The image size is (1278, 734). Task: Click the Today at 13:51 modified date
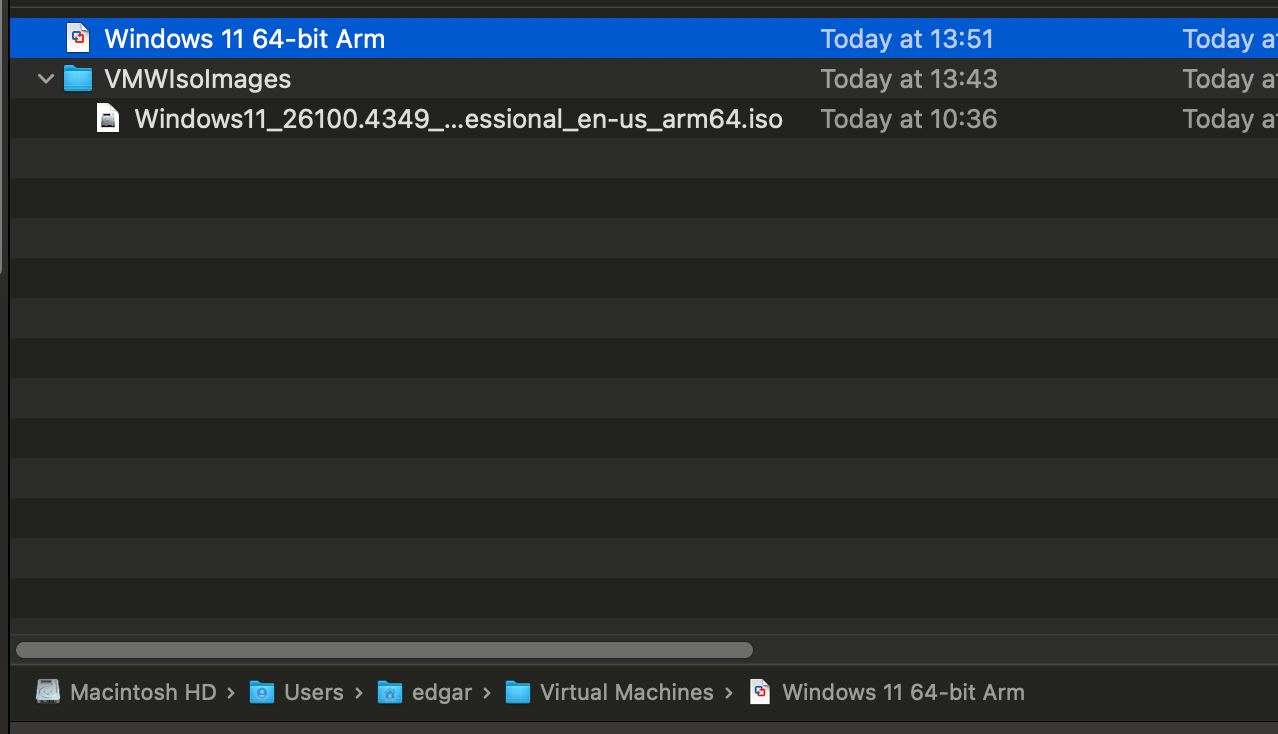907,39
